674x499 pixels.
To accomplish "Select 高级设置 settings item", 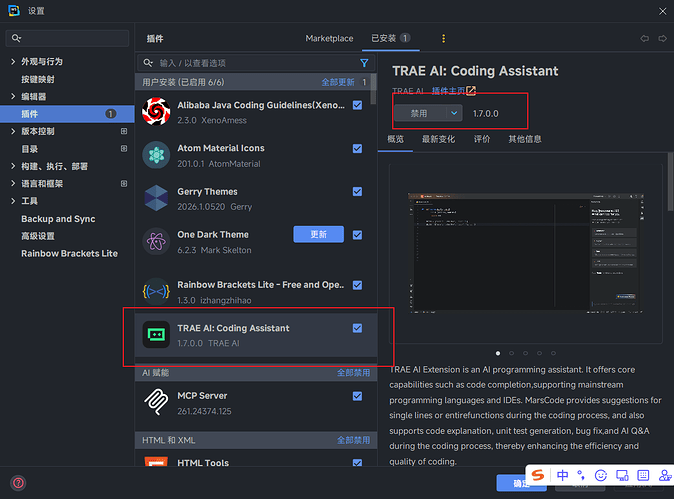I will 38,236.
